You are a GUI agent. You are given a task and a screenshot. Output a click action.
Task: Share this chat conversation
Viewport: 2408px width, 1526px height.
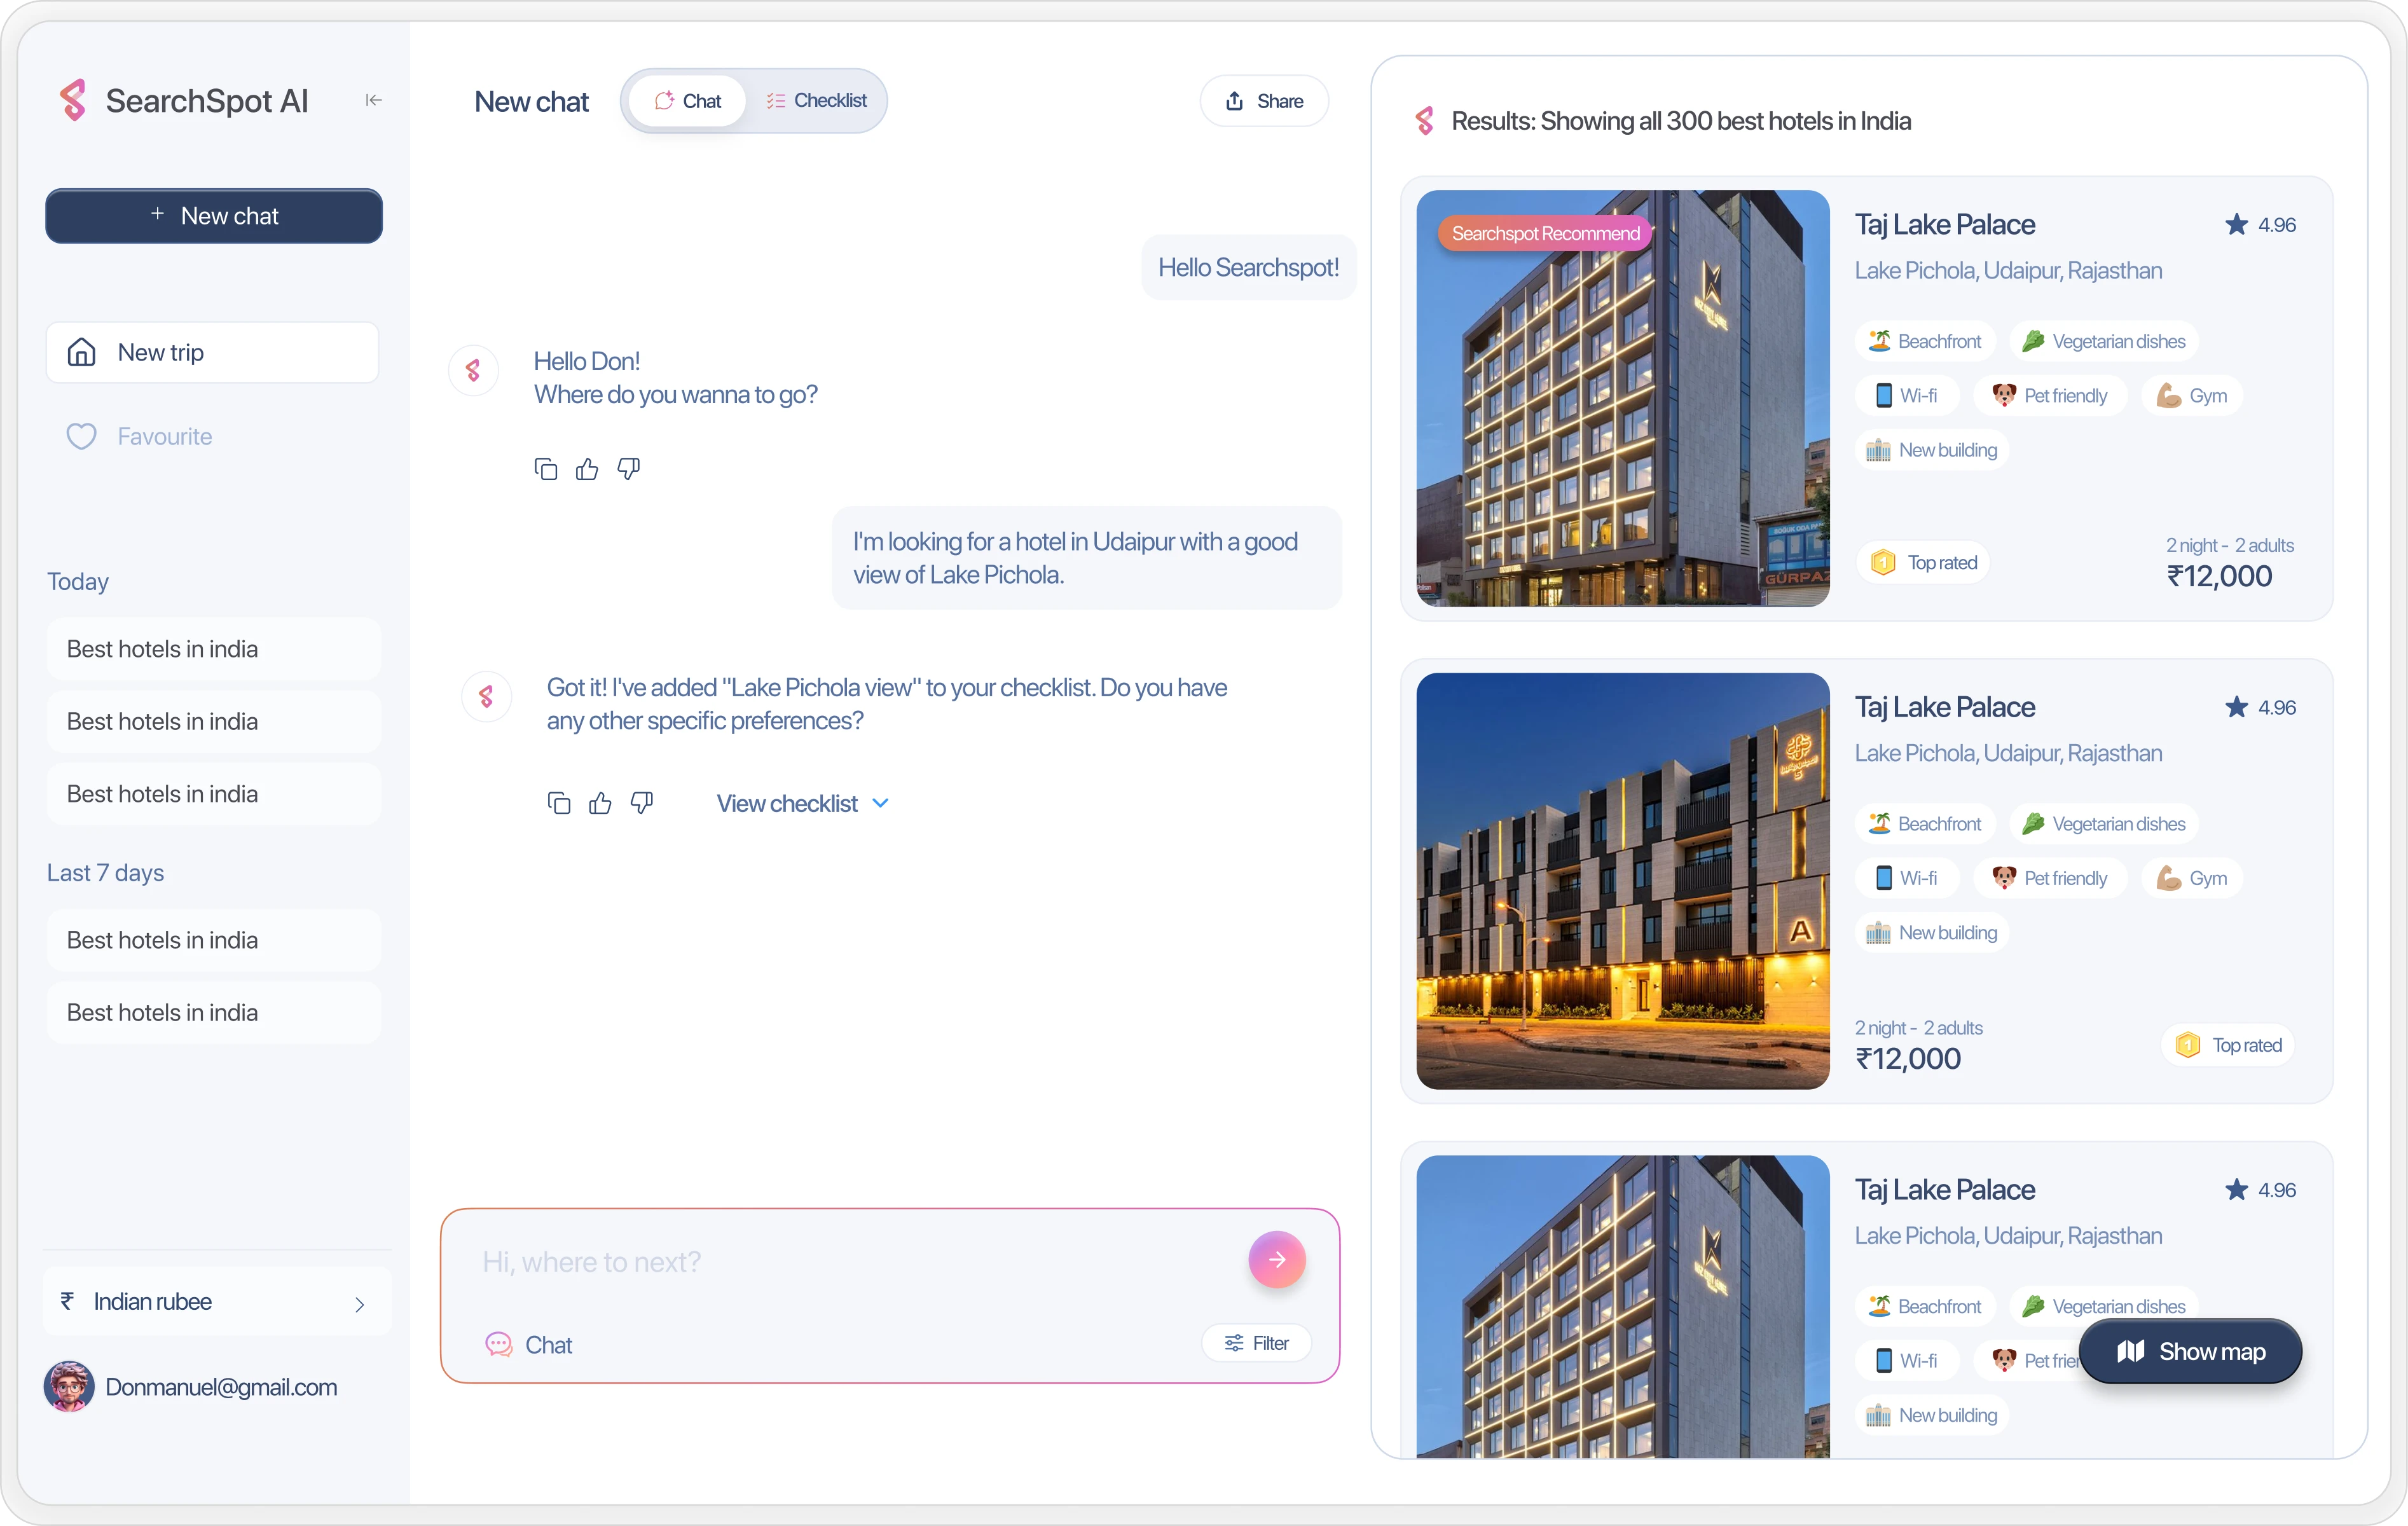point(1264,101)
